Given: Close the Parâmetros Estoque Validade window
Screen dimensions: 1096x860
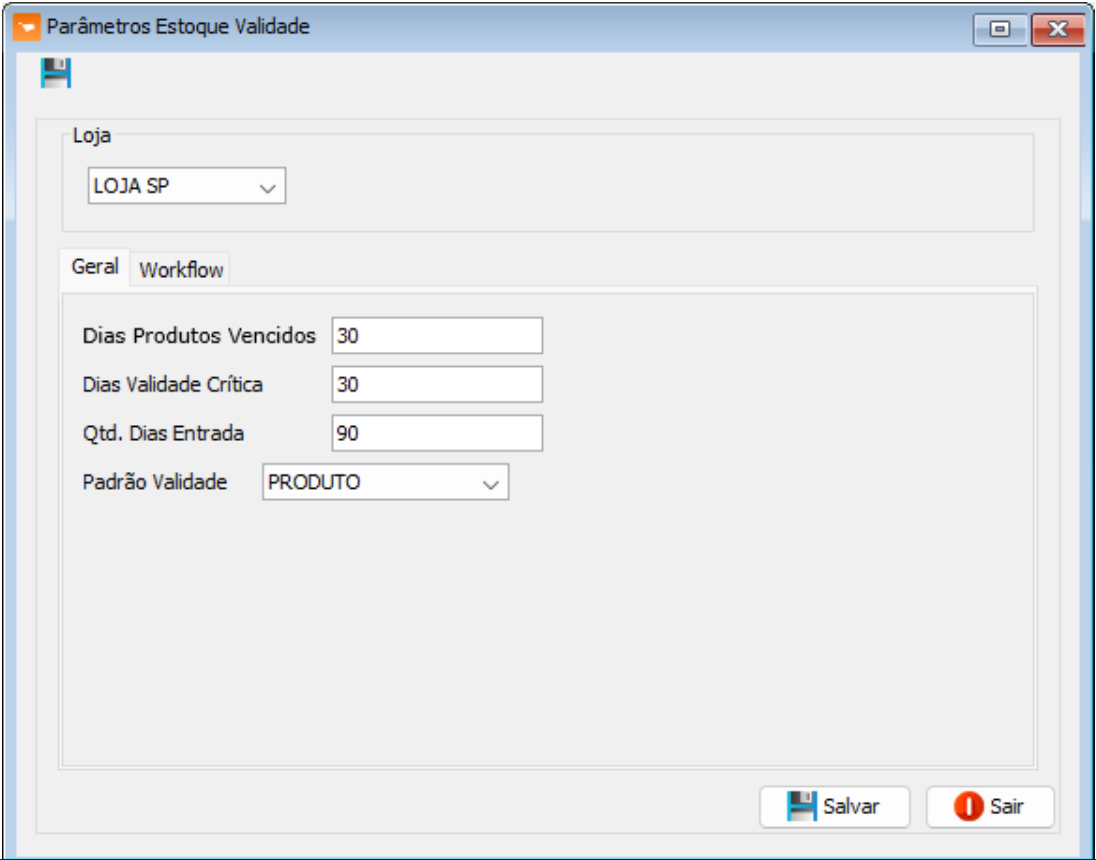Looking at the screenshot, I should [1058, 29].
